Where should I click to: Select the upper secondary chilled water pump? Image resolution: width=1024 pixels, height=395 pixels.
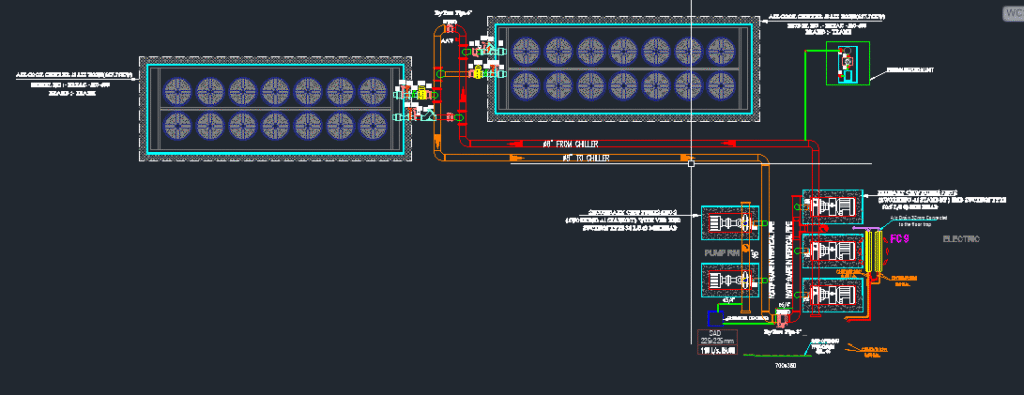click(x=729, y=223)
